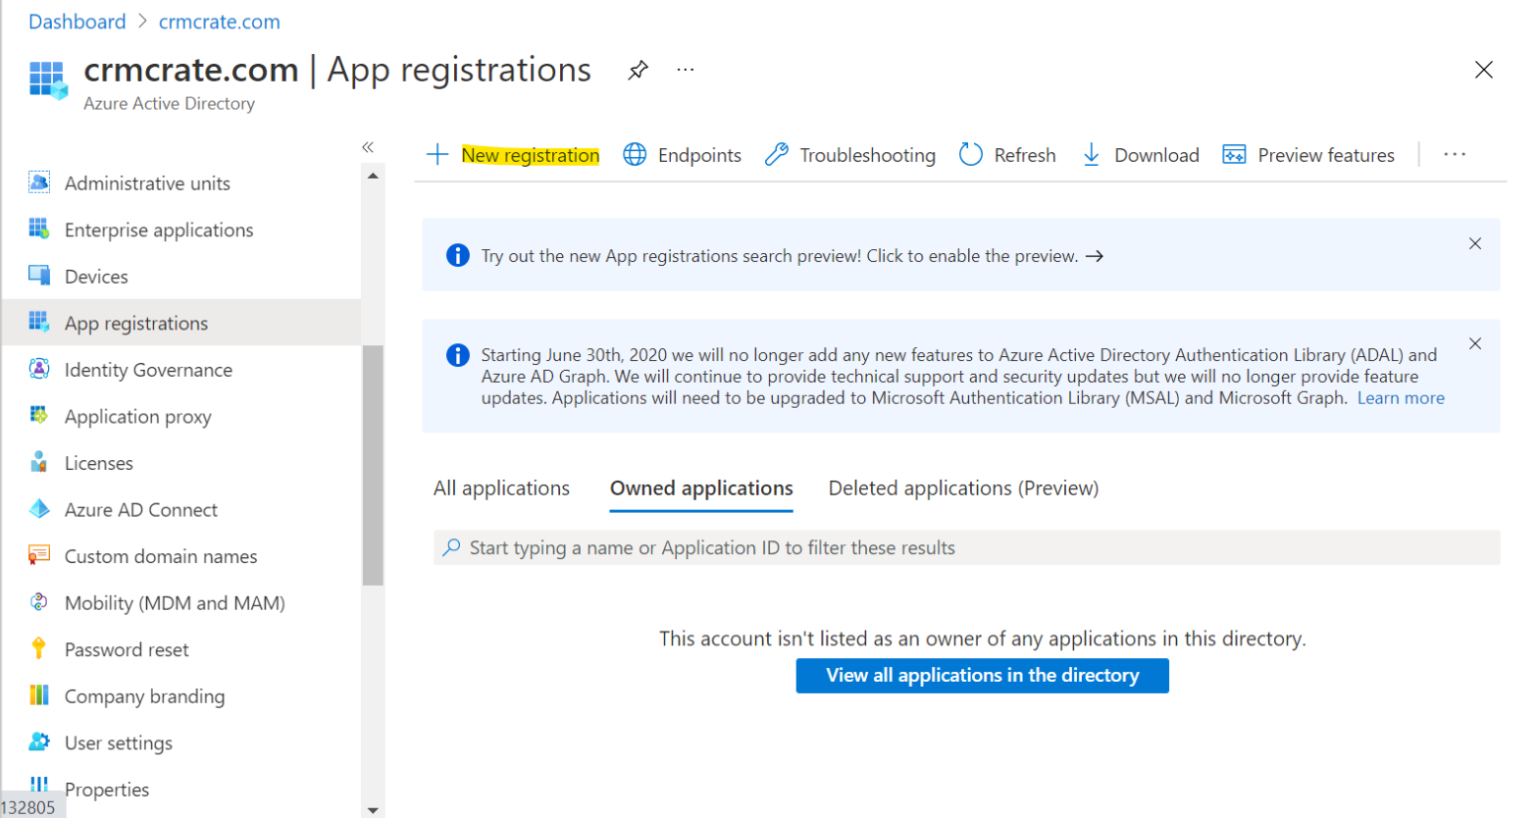
Task: Open Preview features
Action: coord(1308,155)
